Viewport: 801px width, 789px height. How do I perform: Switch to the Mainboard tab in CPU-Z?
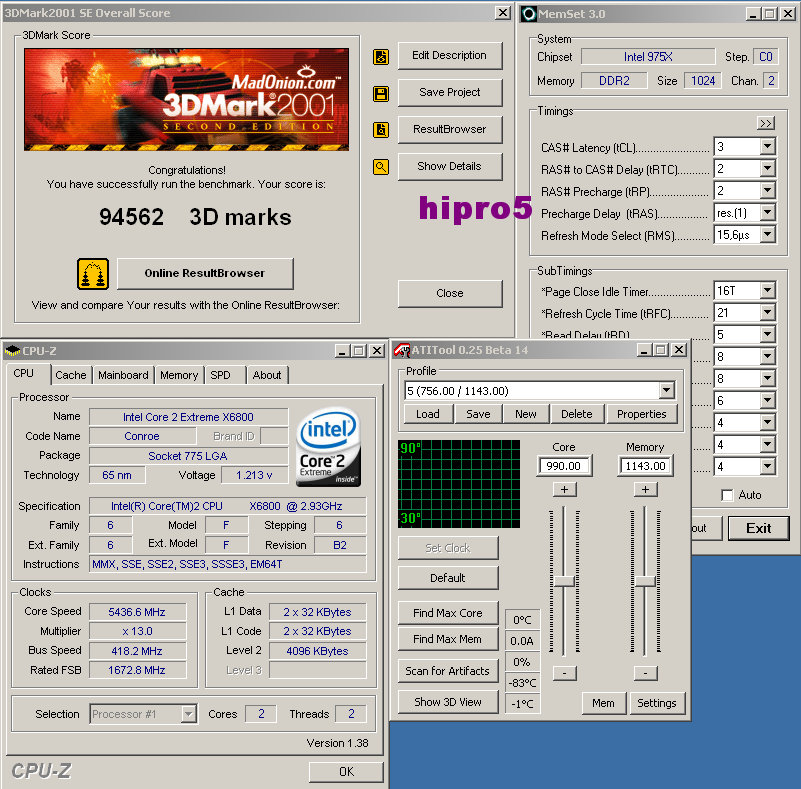(123, 375)
